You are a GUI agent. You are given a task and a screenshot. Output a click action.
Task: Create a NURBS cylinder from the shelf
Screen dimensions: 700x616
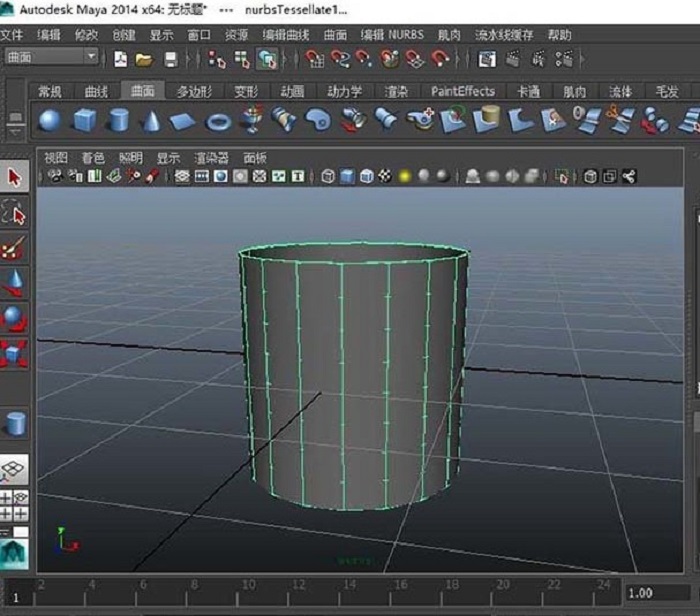pos(119,121)
